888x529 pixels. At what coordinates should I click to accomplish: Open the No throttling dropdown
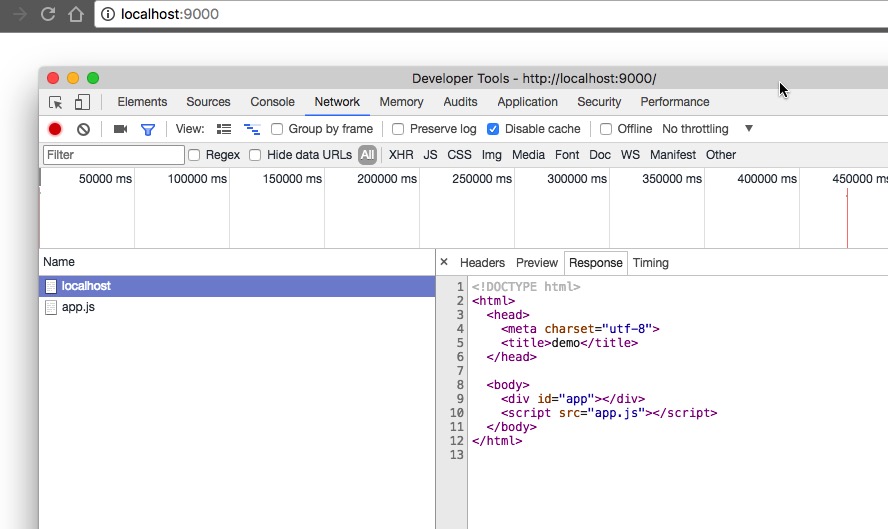click(707, 129)
